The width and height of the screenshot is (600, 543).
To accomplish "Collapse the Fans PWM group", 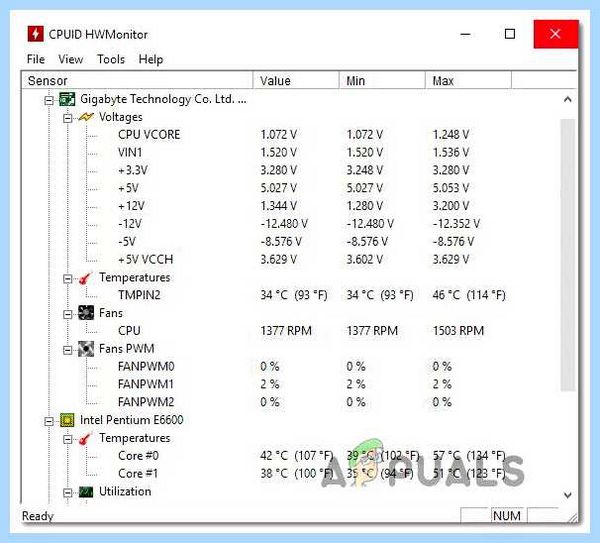I will click(x=67, y=350).
